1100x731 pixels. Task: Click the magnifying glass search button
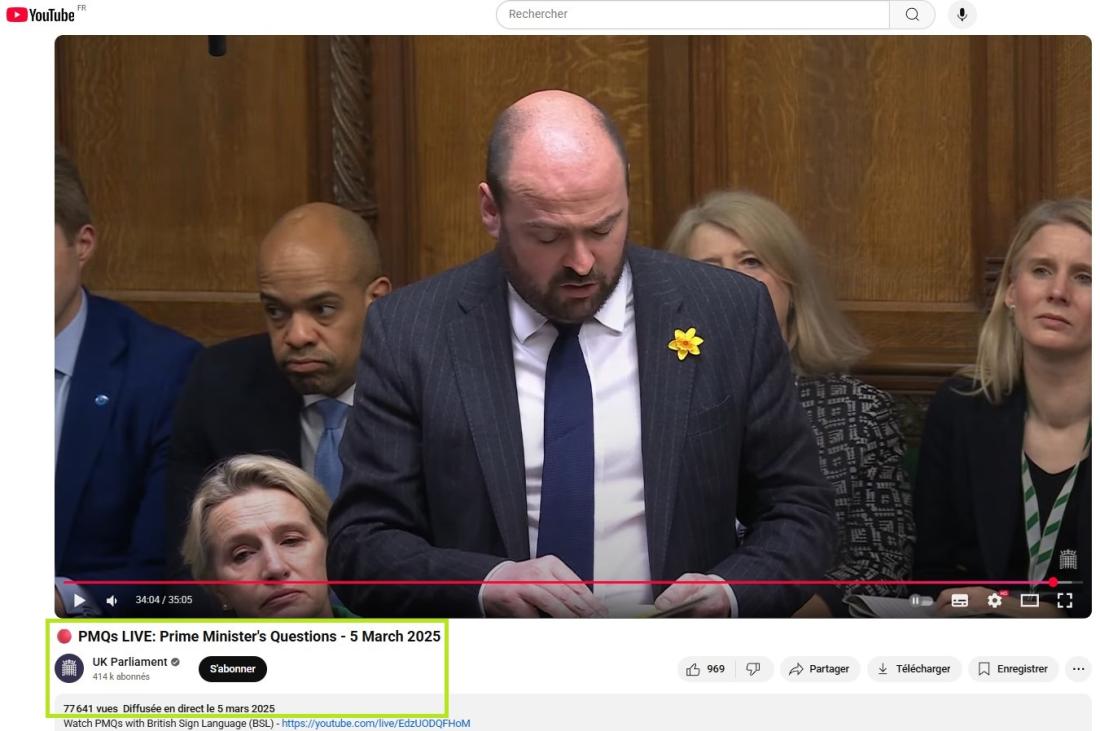pyautogui.click(x=912, y=14)
